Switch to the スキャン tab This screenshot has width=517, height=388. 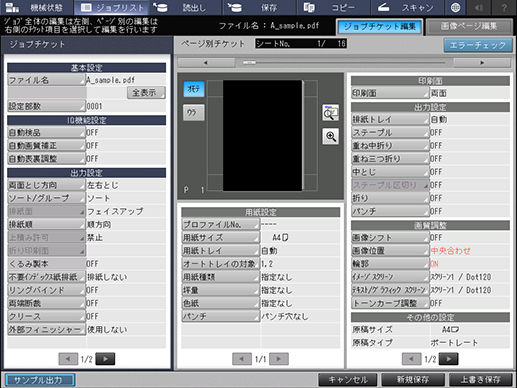click(x=407, y=7)
